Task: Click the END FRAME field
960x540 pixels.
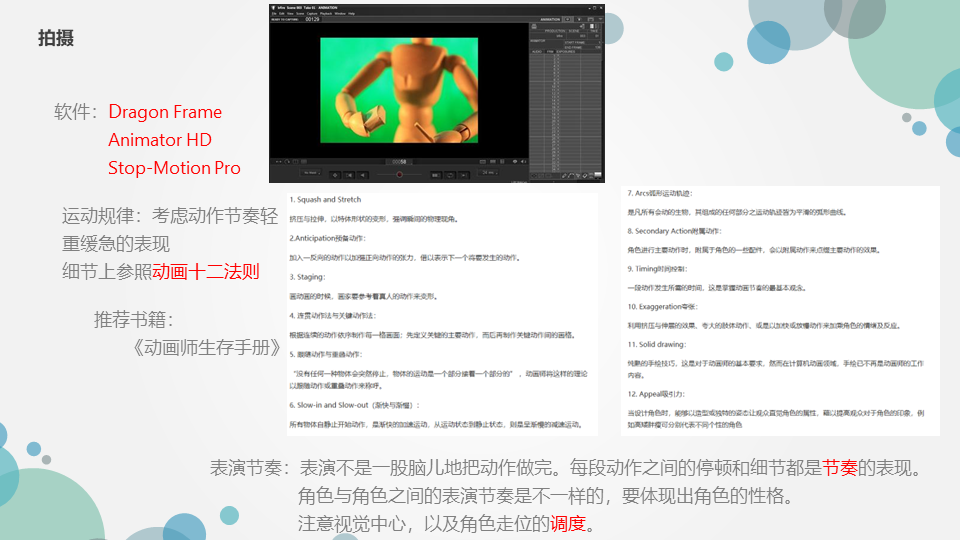Action: (583, 48)
